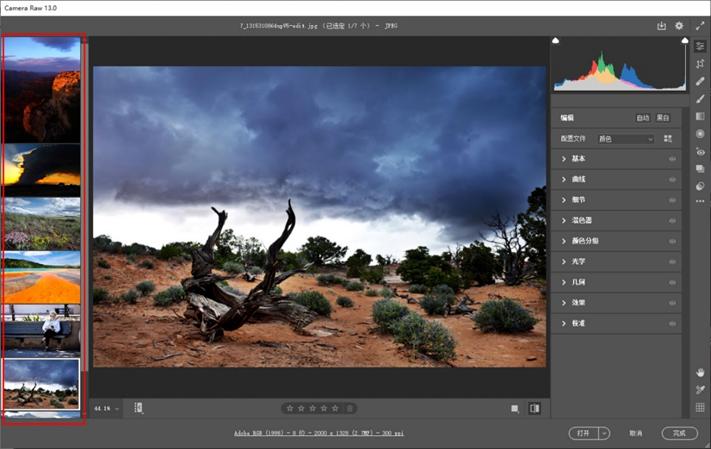Select the orange hot spring thumbnail

coord(42,277)
